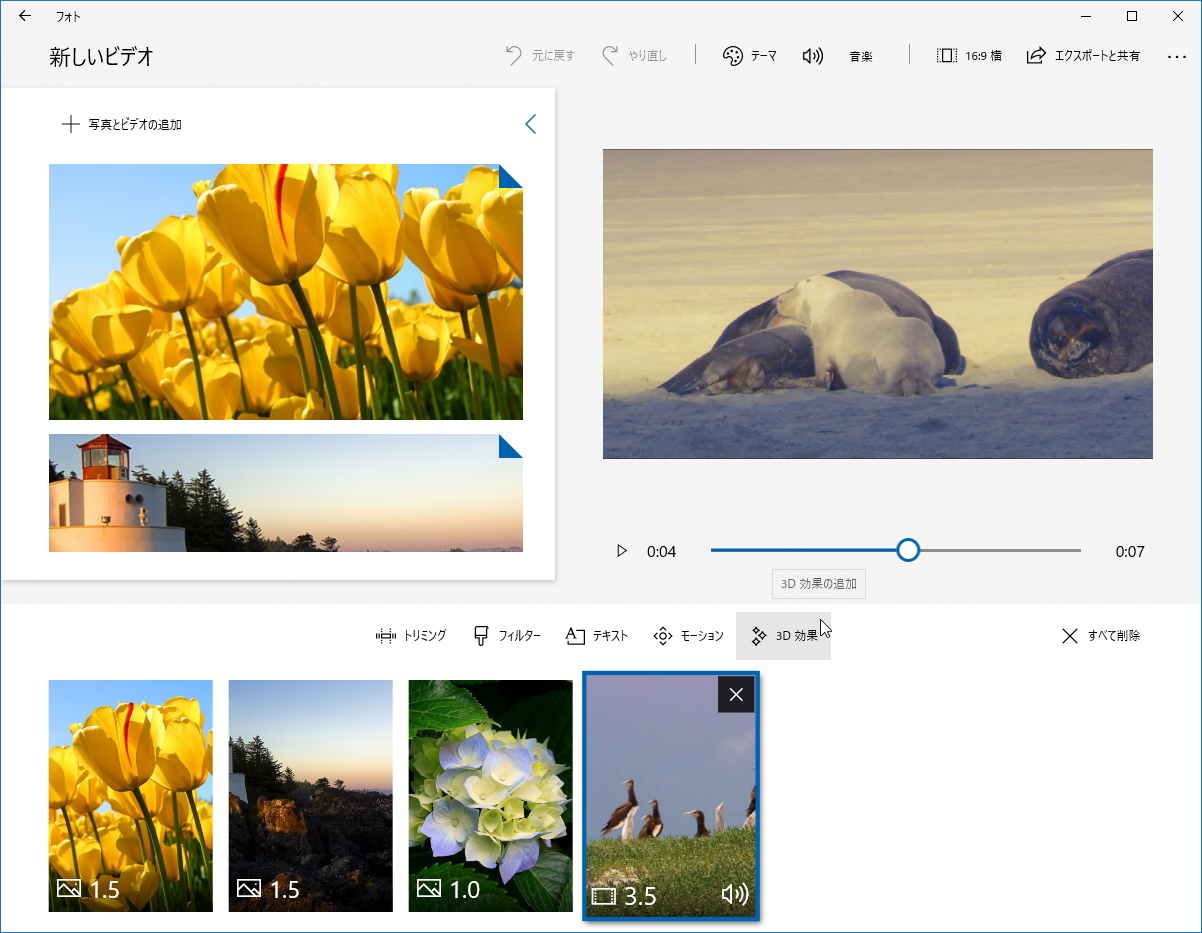Click the 0:07 total duration label
The image size is (1202, 933).
(x=1130, y=551)
